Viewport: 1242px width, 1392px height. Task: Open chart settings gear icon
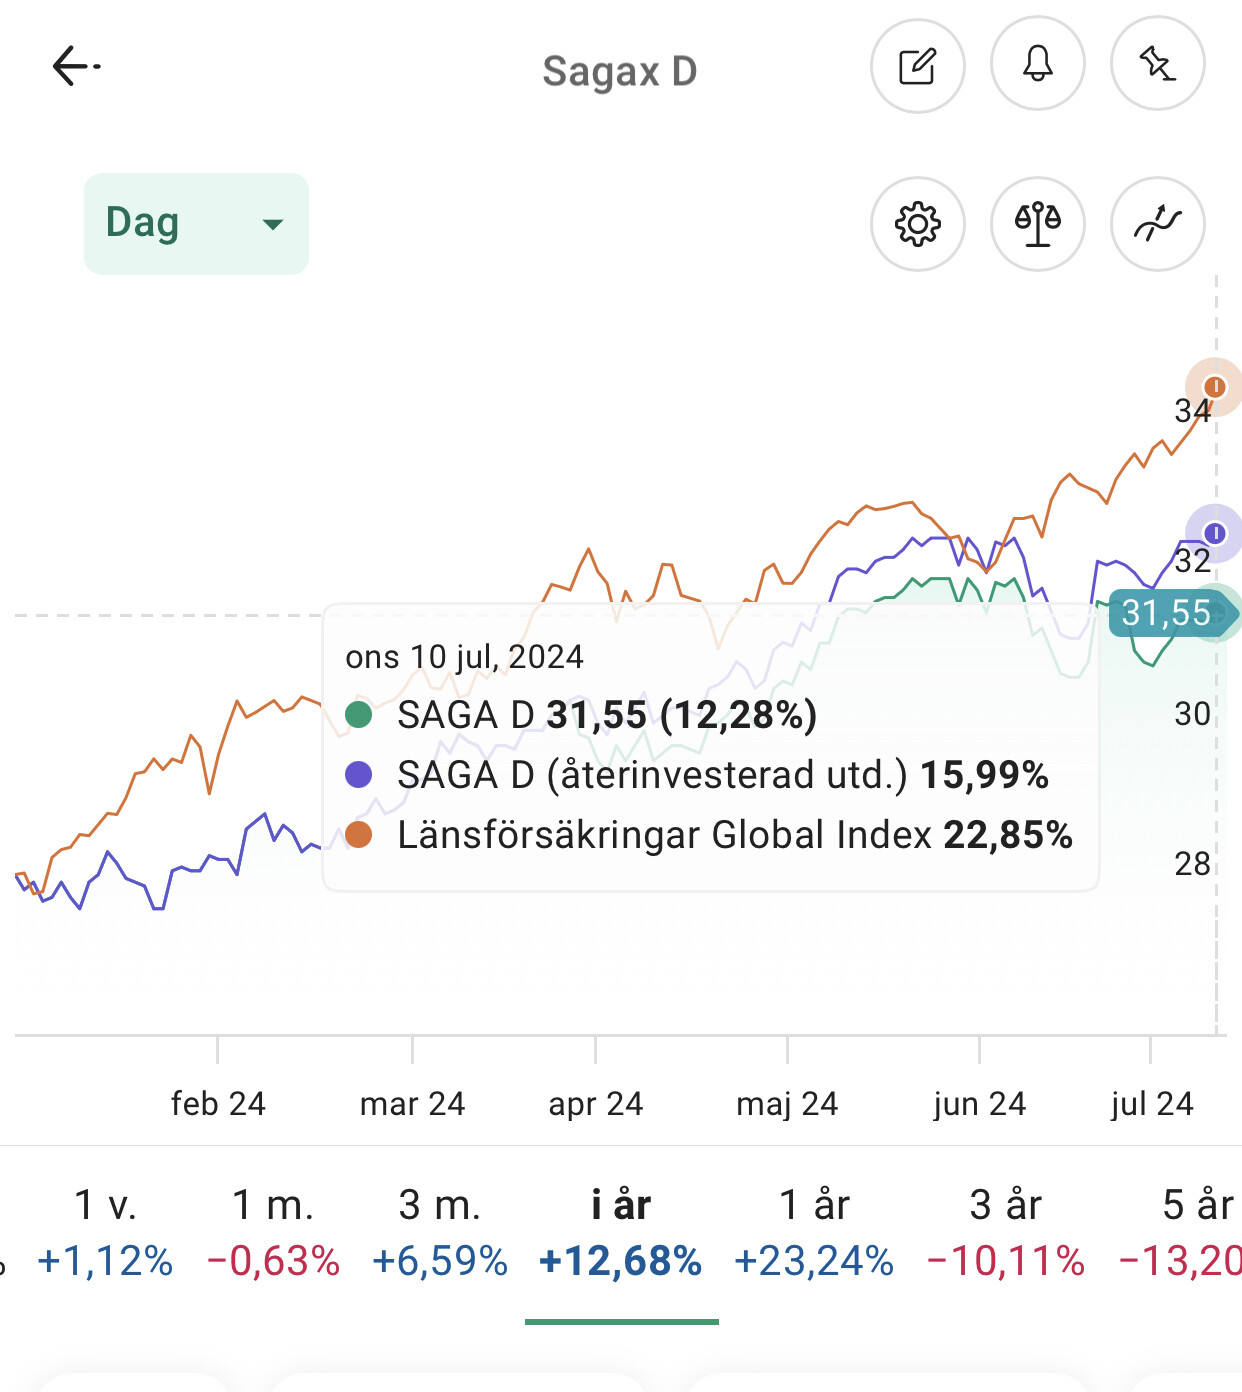[x=917, y=224]
